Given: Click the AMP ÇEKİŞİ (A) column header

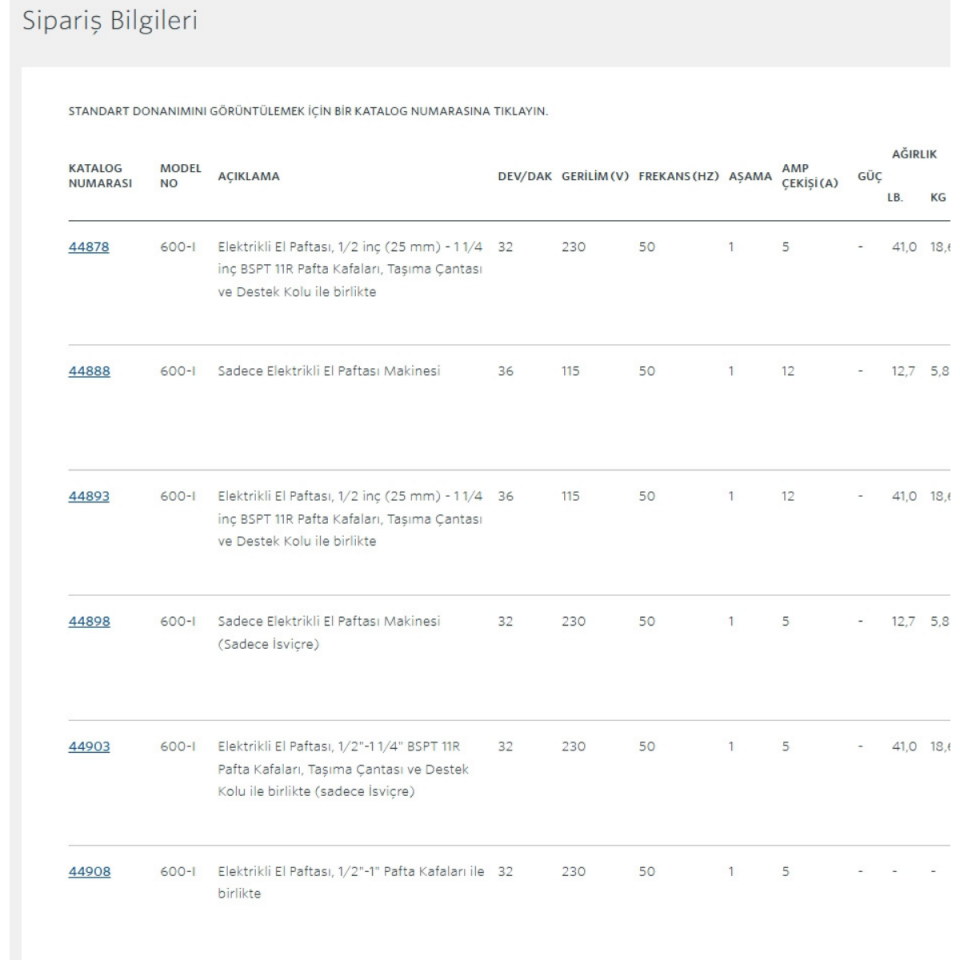Looking at the screenshot, I should click(x=809, y=177).
